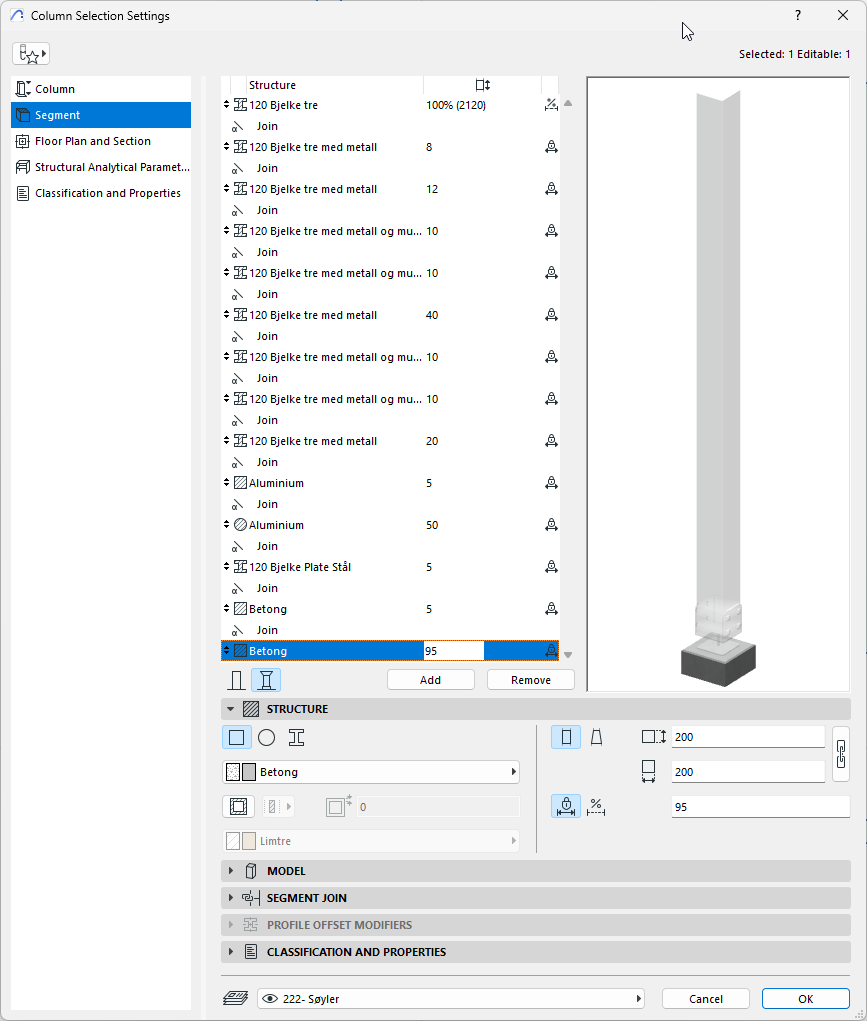867x1021 pixels.
Task: Select circular cross-section shape icon
Action: point(266,738)
